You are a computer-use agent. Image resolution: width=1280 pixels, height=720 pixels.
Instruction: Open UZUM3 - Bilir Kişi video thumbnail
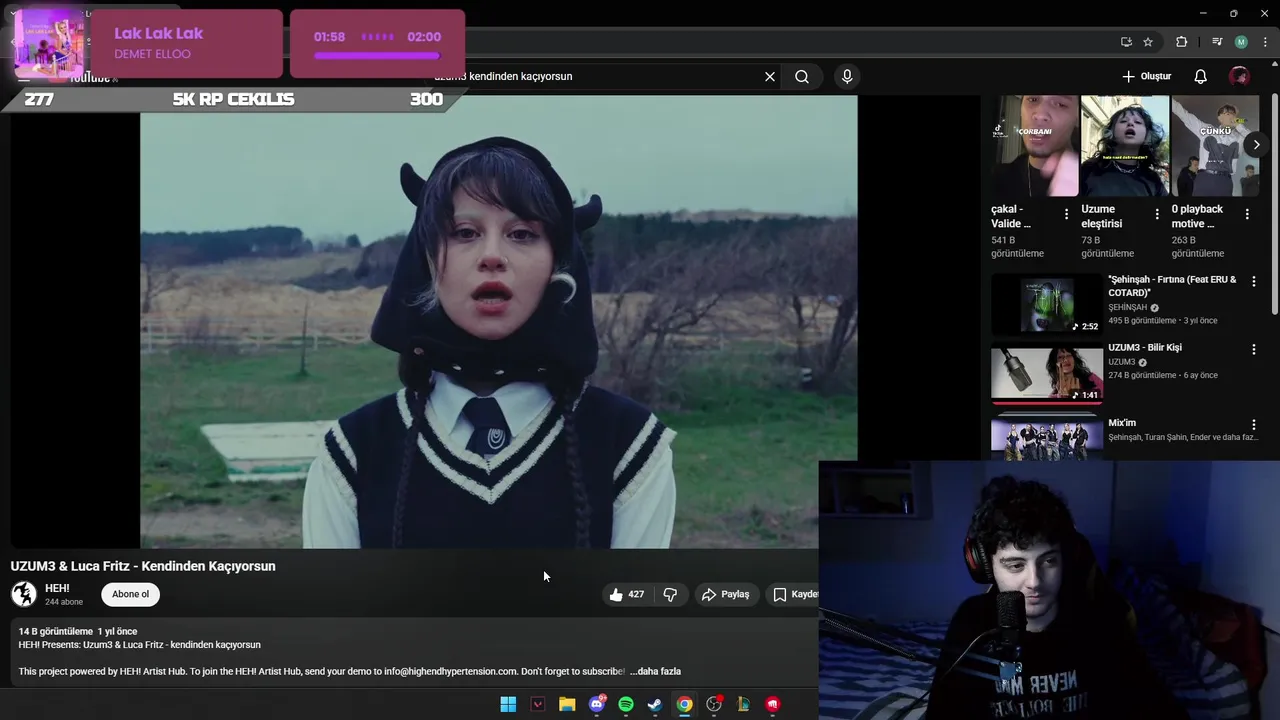pos(1047,373)
